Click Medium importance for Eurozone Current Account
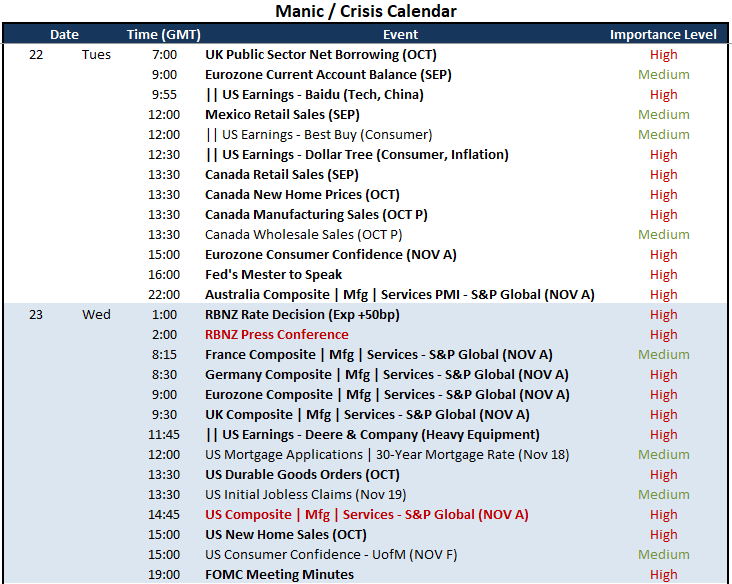Screen dimensions: 732x584 pos(663,75)
